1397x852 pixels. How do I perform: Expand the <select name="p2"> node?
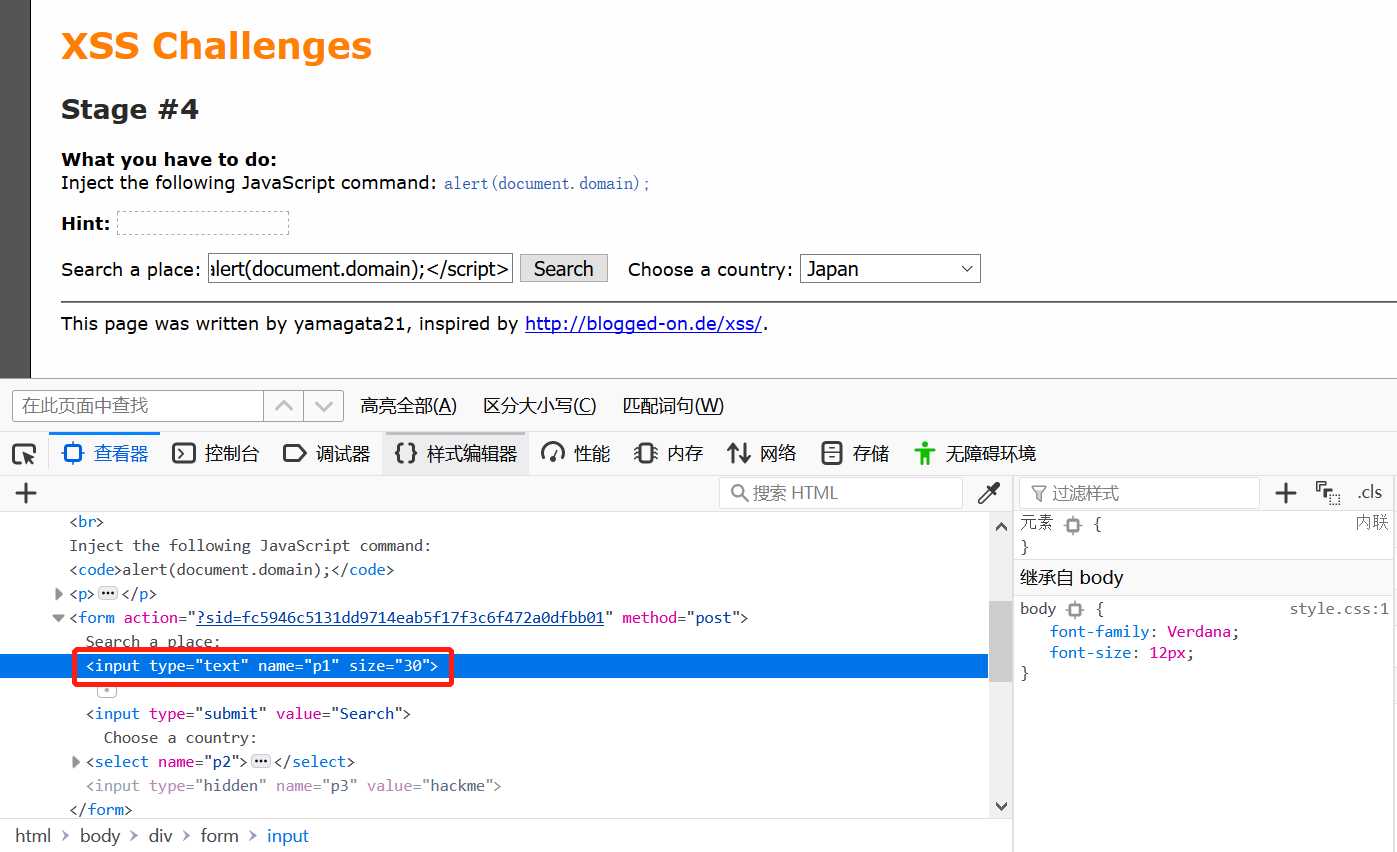pos(76,762)
